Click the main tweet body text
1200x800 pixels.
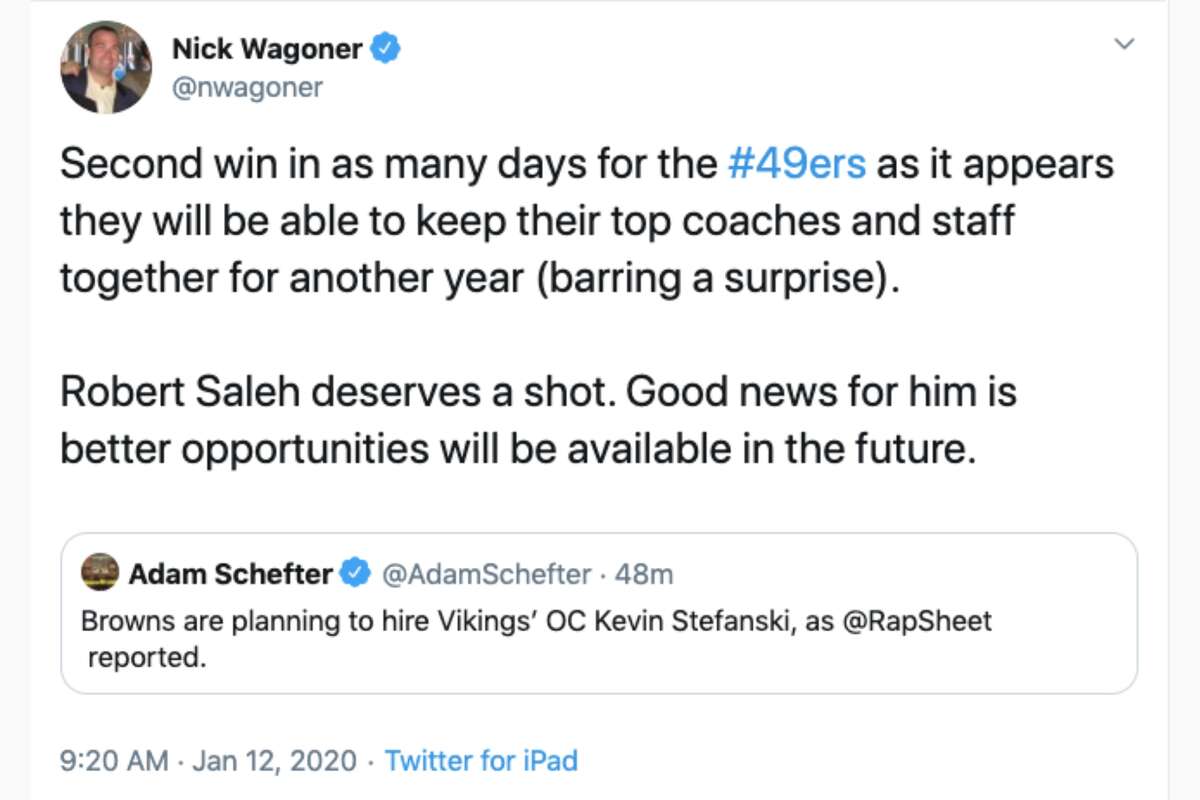tap(500, 220)
